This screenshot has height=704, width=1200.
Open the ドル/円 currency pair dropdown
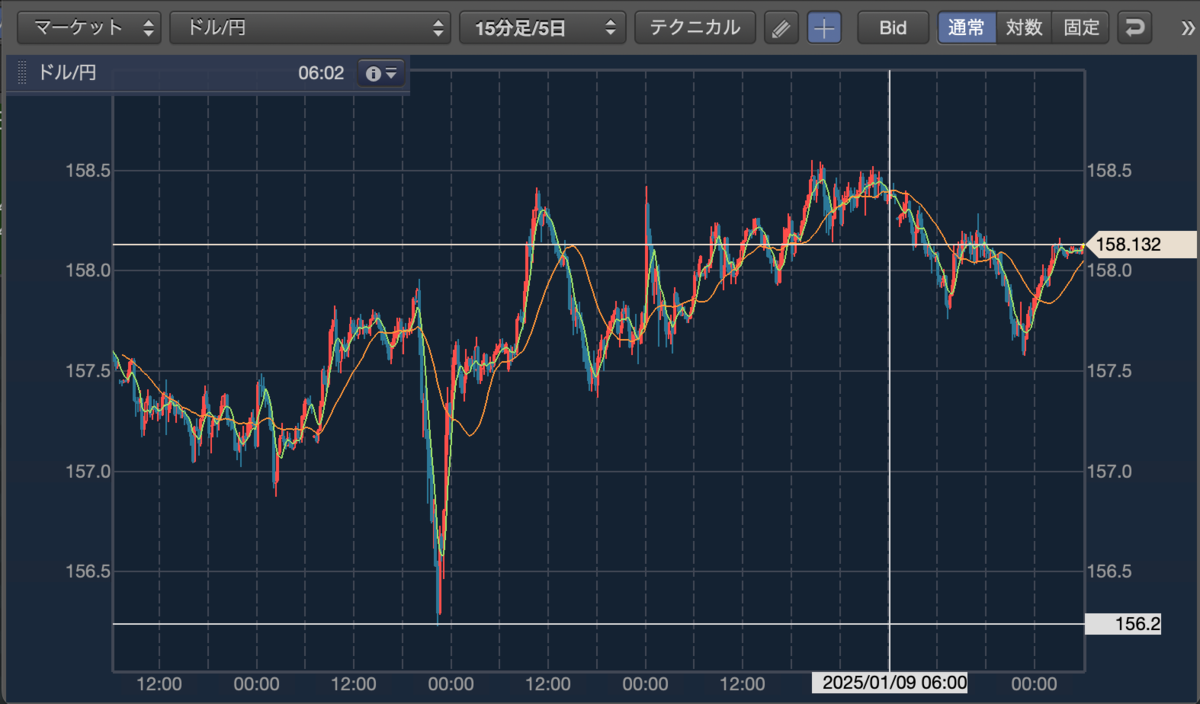point(311,27)
